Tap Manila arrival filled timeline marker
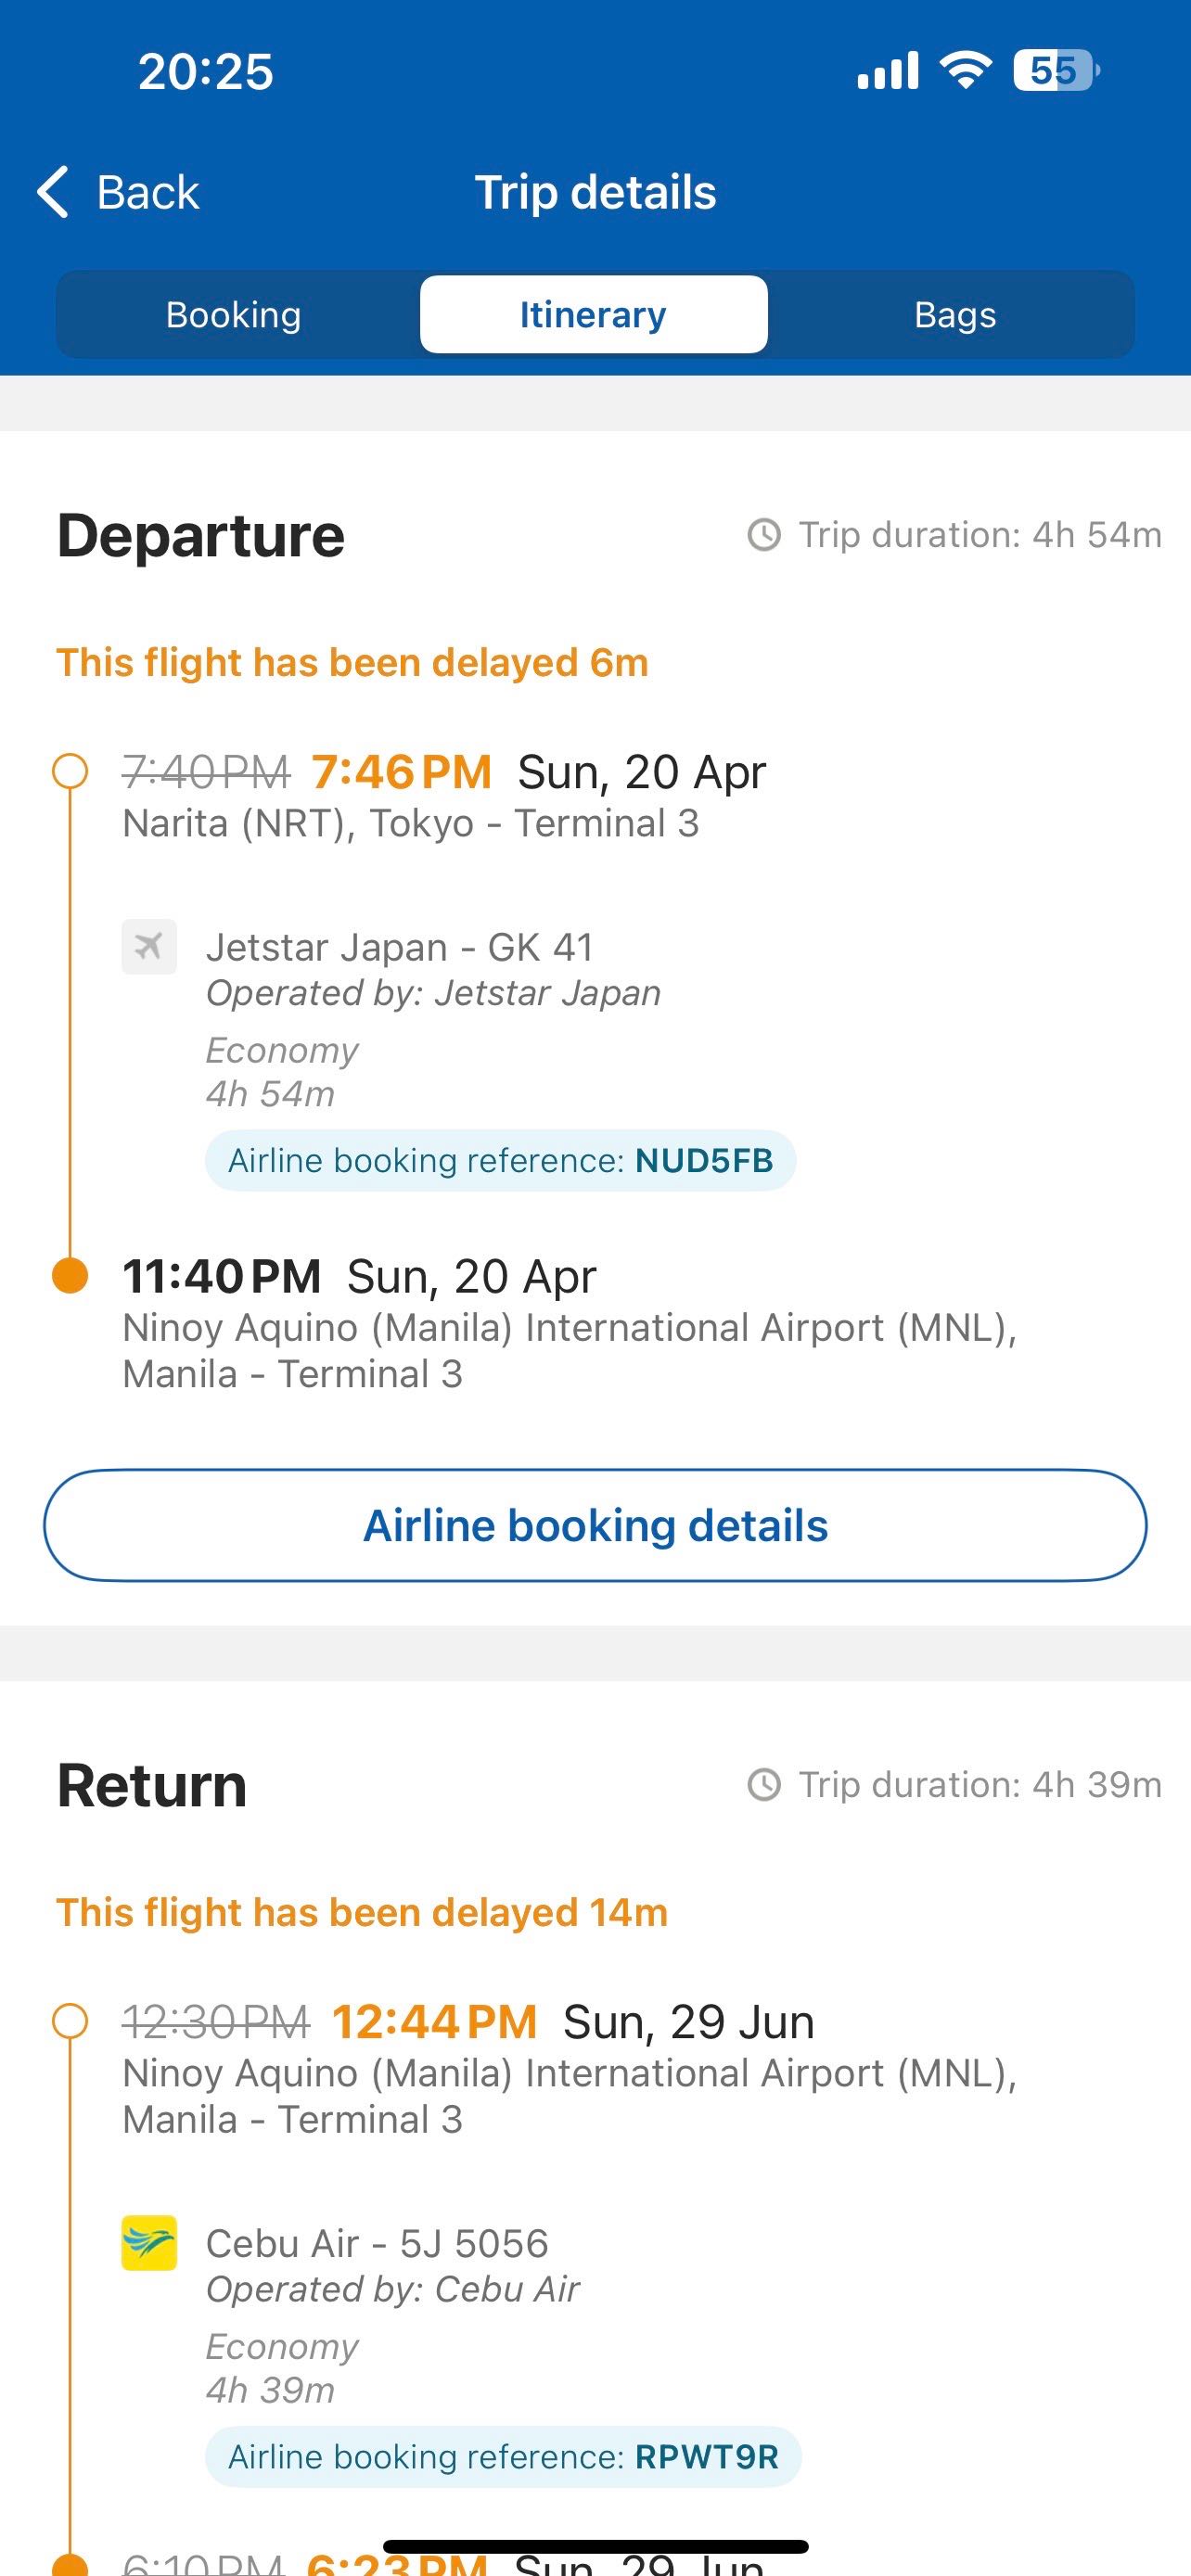This screenshot has width=1191, height=2576. tap(70, 1276)
